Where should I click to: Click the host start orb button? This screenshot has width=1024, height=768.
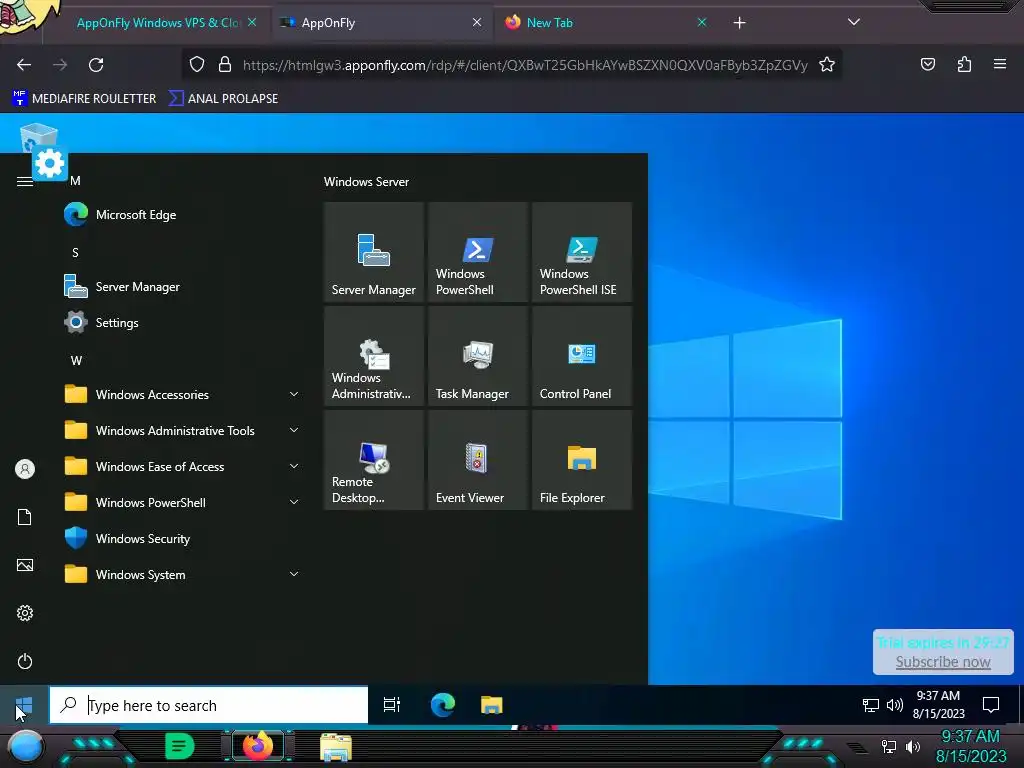pyautogui.click(x=26, y=747)
